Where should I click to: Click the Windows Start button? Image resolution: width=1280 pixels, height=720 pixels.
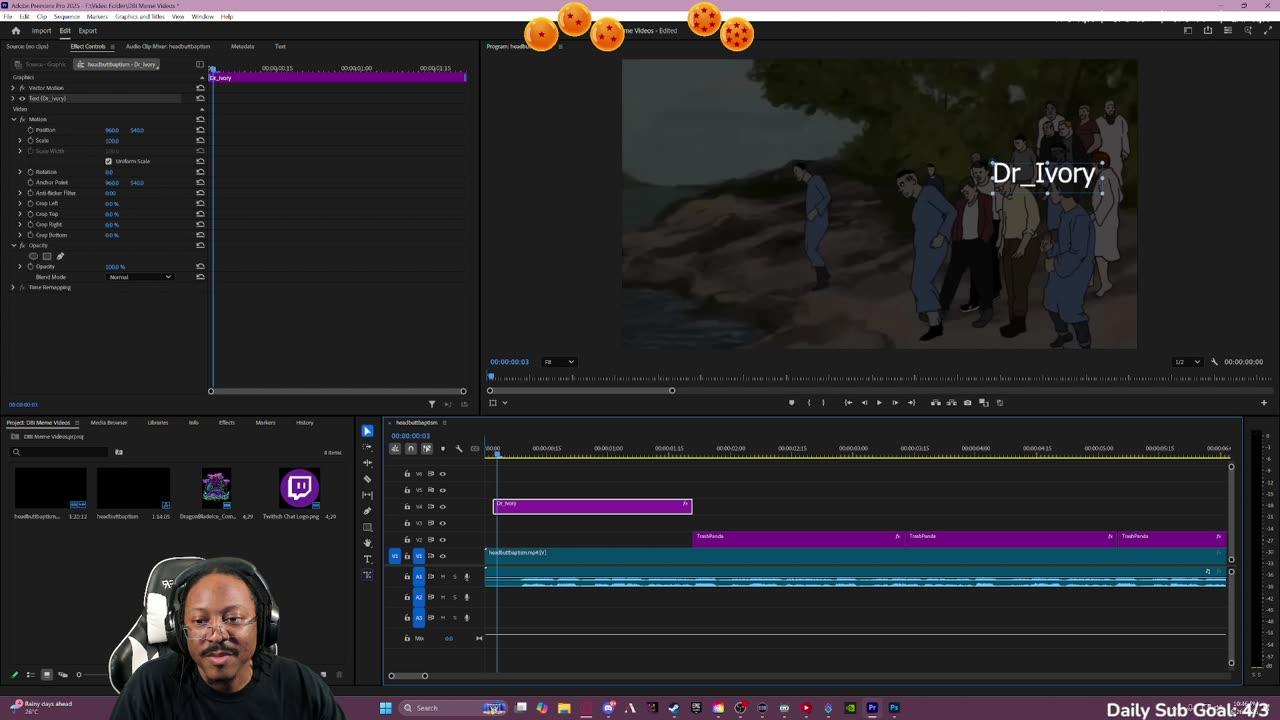tap(385, 708)
